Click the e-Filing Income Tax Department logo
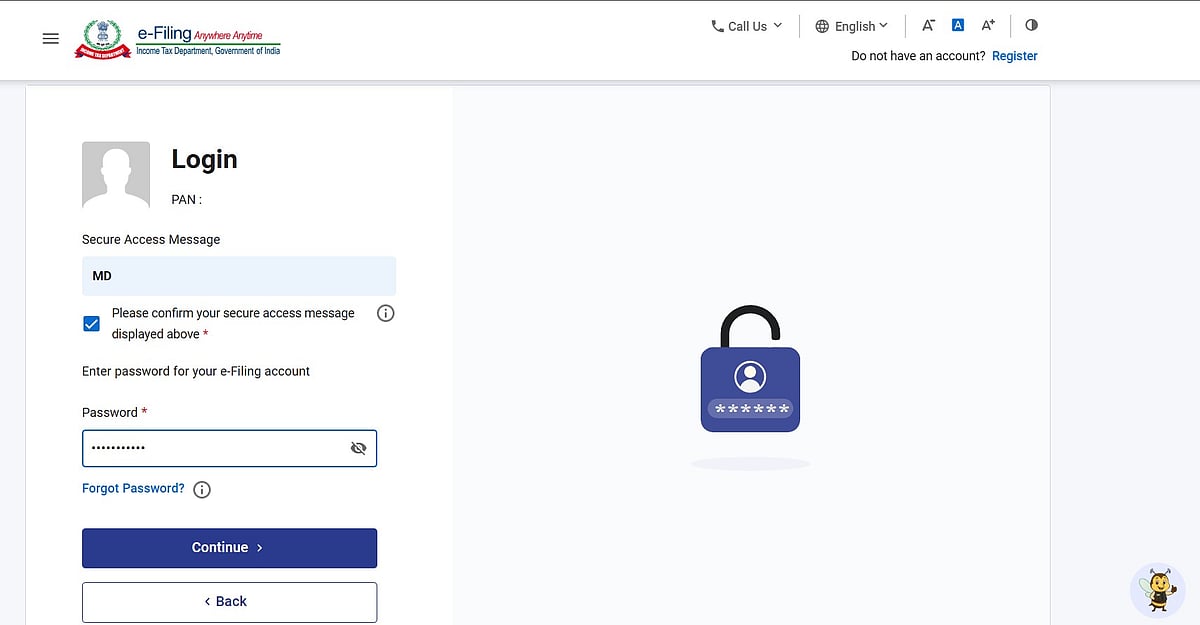This screenshot has width=1200, height=625. tap(177, 39)
